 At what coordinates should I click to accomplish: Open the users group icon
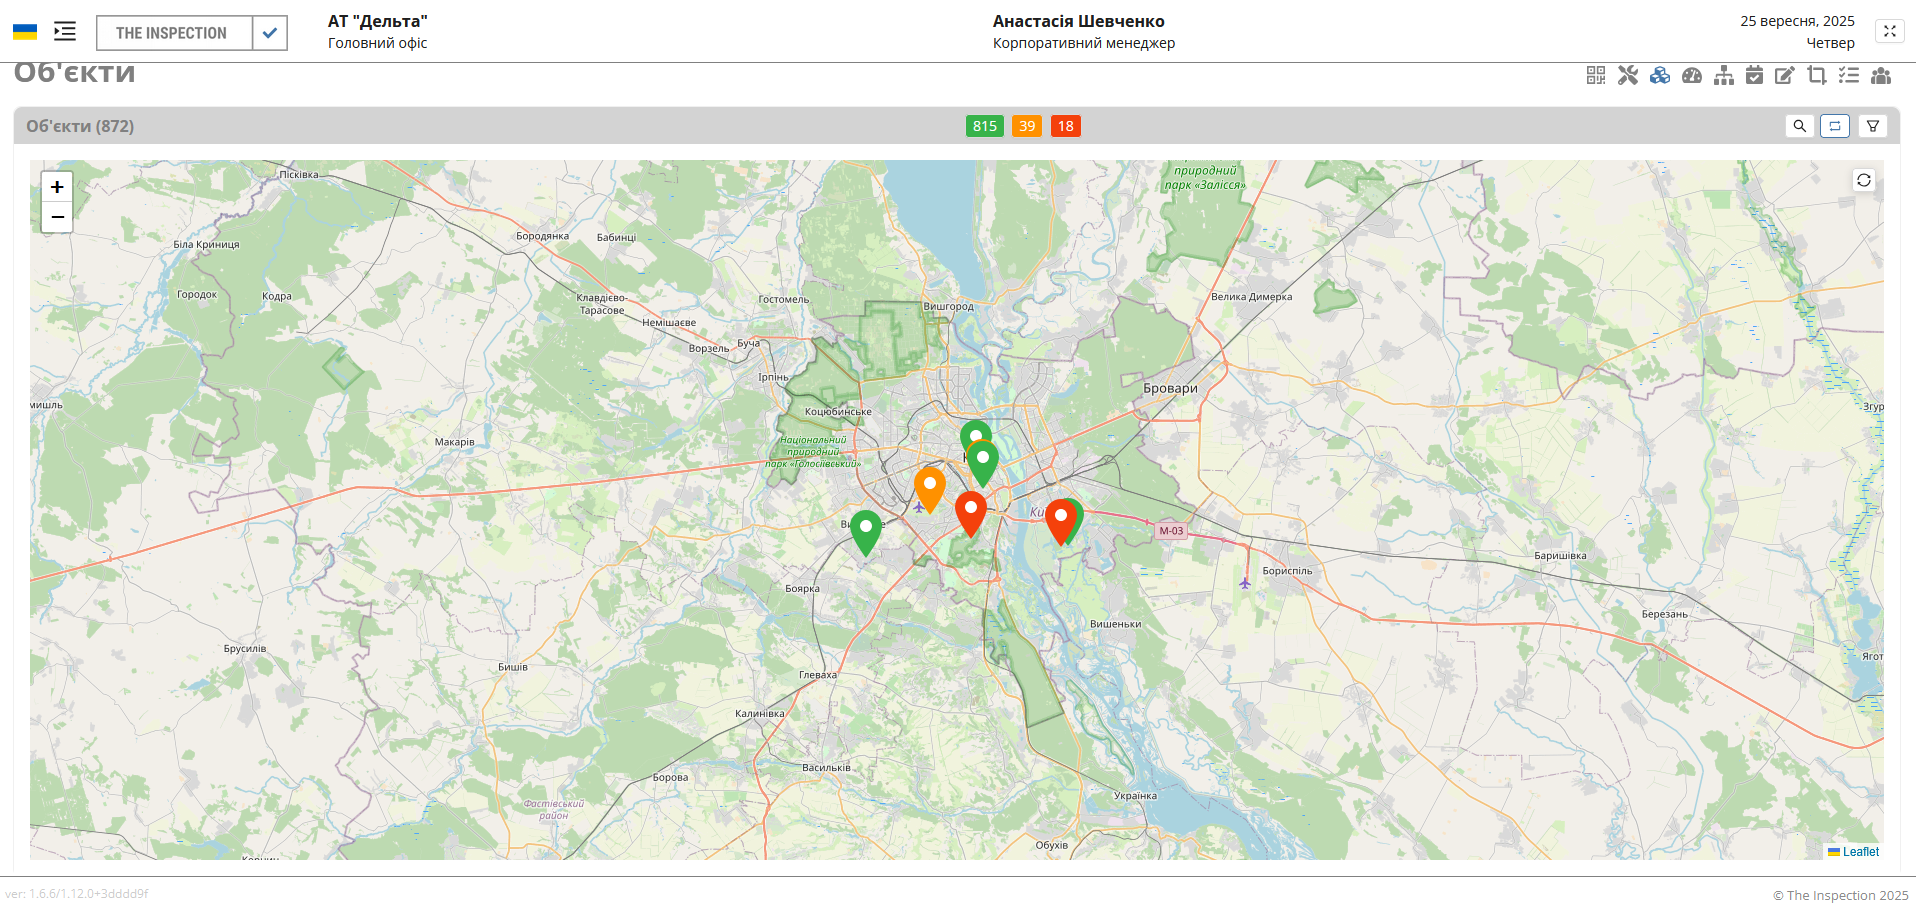click(x=1881, y=75)
